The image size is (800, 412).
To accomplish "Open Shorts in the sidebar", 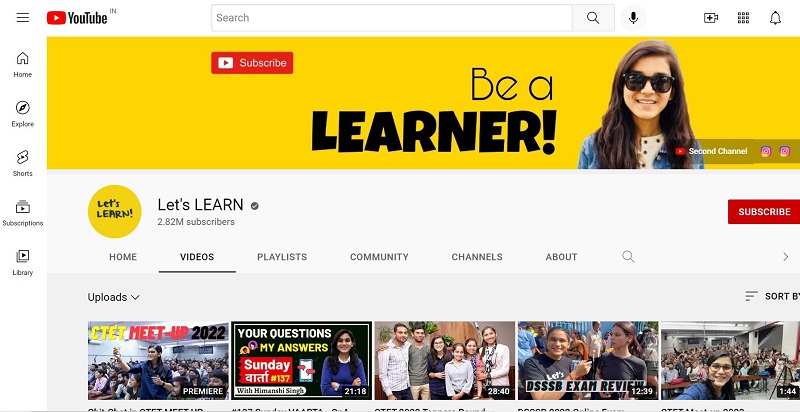I will click(22, 163).
